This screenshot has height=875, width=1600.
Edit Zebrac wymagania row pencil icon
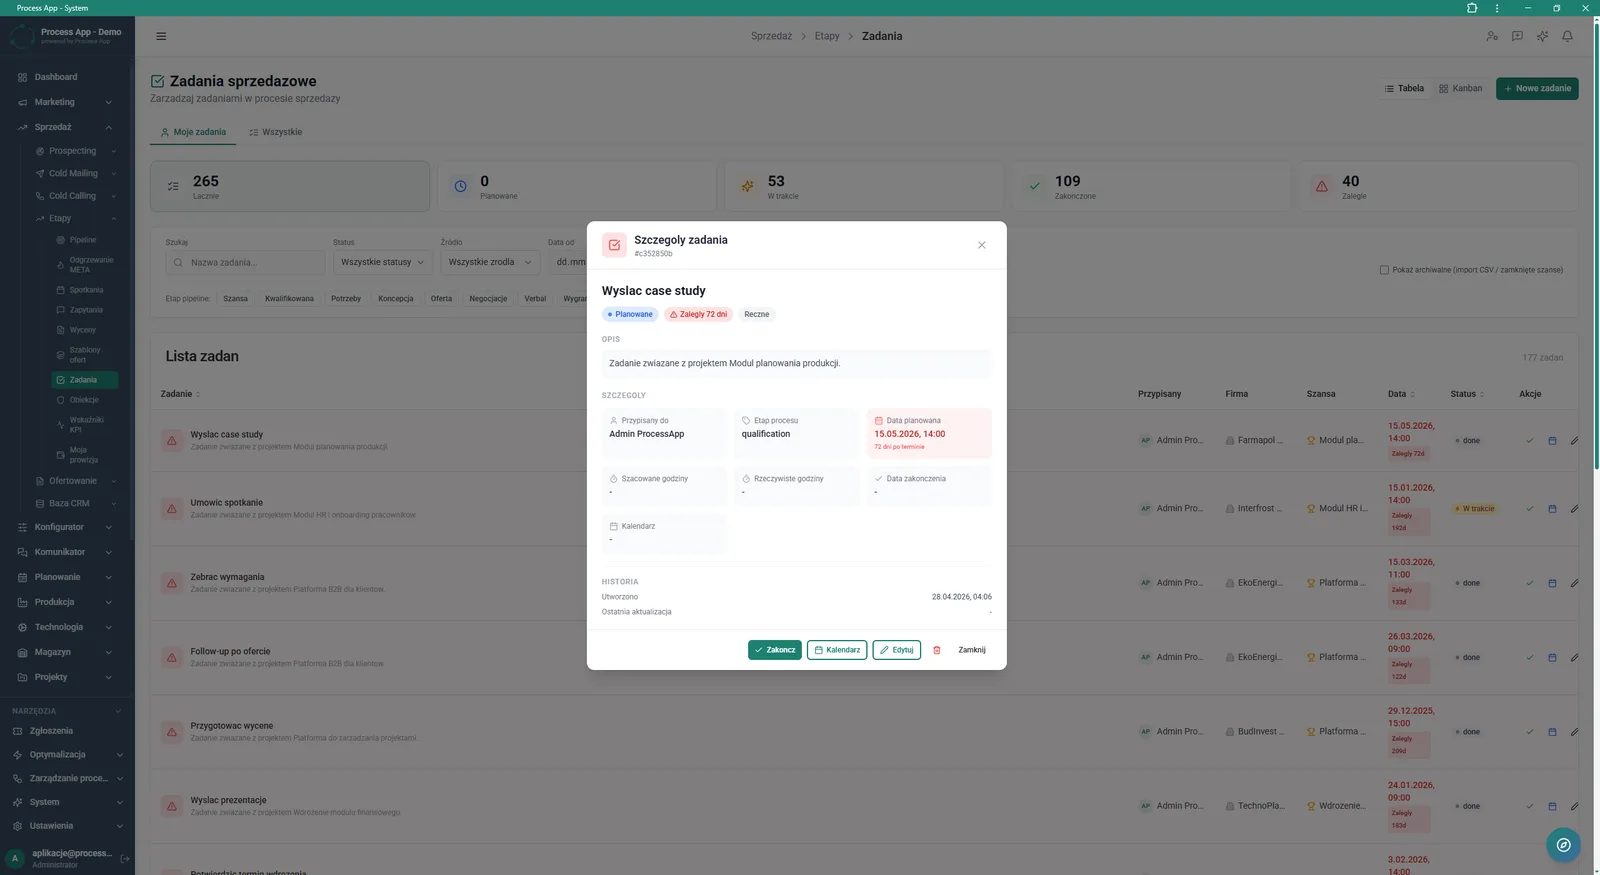coord(1574,583)
